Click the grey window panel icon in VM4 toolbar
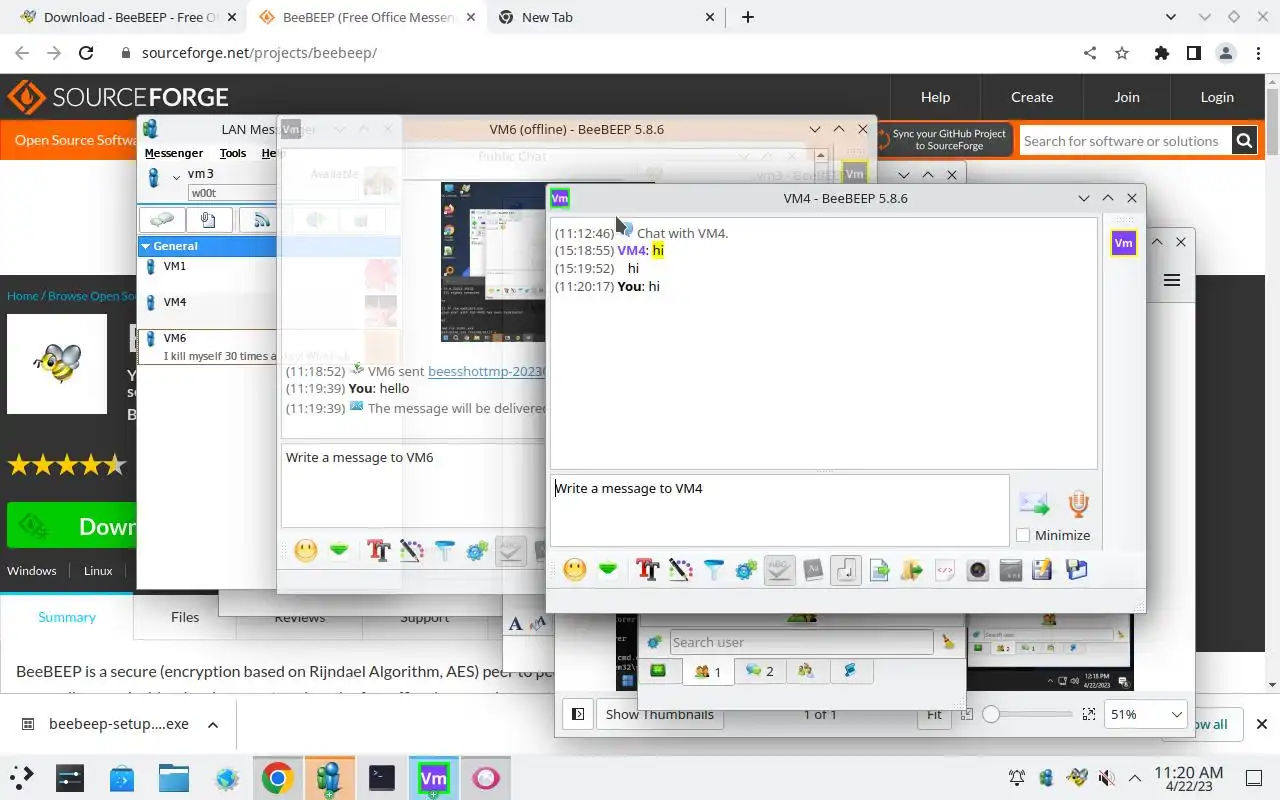The height and width of the screenshot is (800, 1280). (x=1010, y=570)
